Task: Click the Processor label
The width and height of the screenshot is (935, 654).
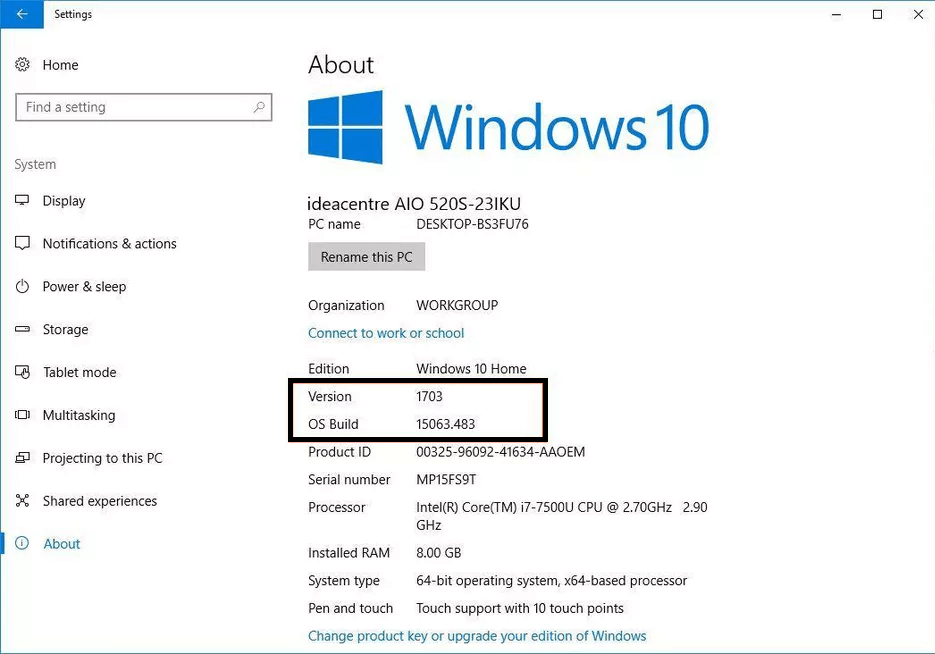Action: click(x=336, y=507)
